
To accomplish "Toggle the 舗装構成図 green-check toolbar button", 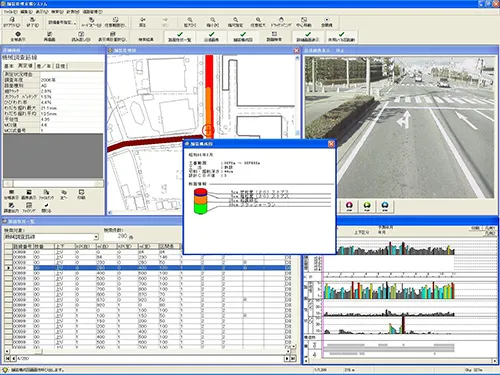I will [x=243, y=37].
